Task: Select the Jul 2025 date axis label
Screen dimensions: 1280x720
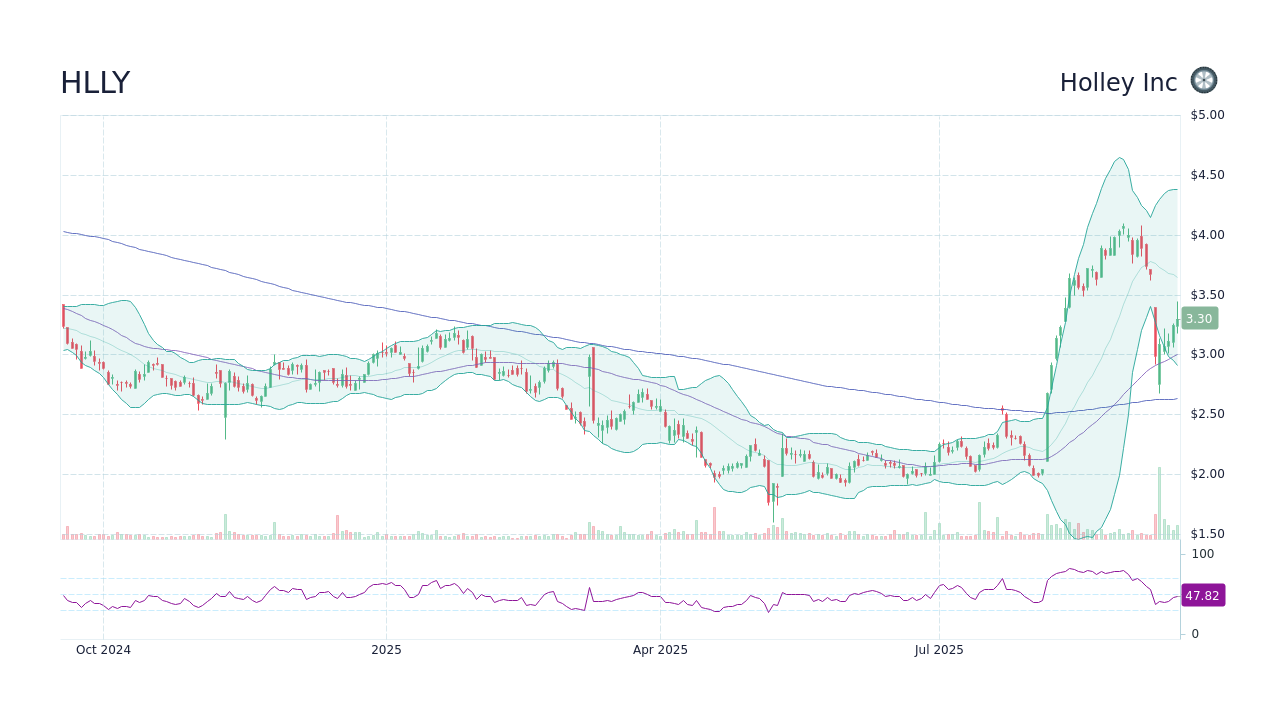Action: click(x=938, y=650)
